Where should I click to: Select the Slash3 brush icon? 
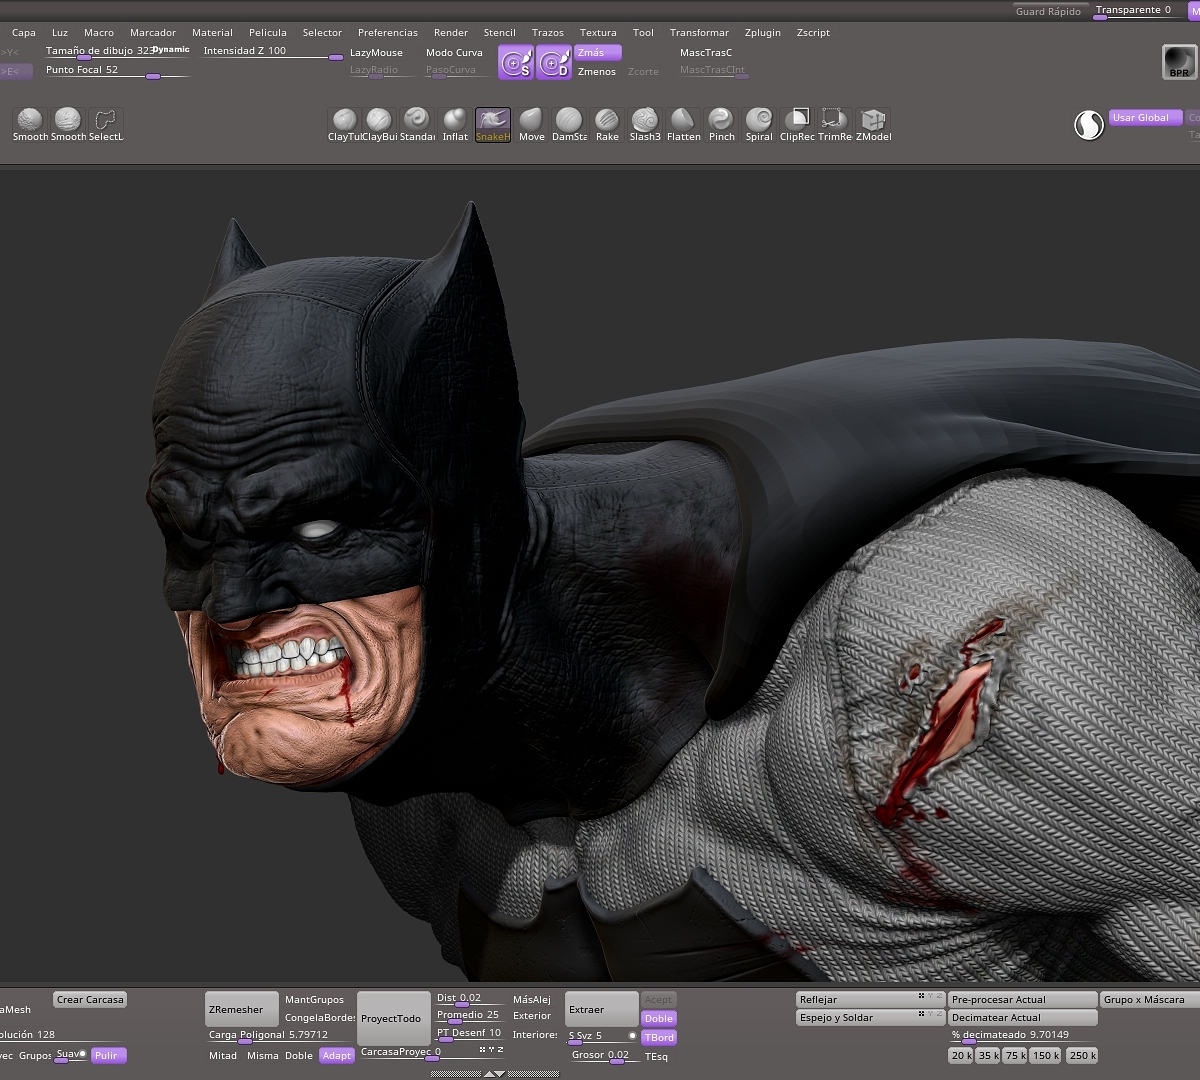pos(645,121)
